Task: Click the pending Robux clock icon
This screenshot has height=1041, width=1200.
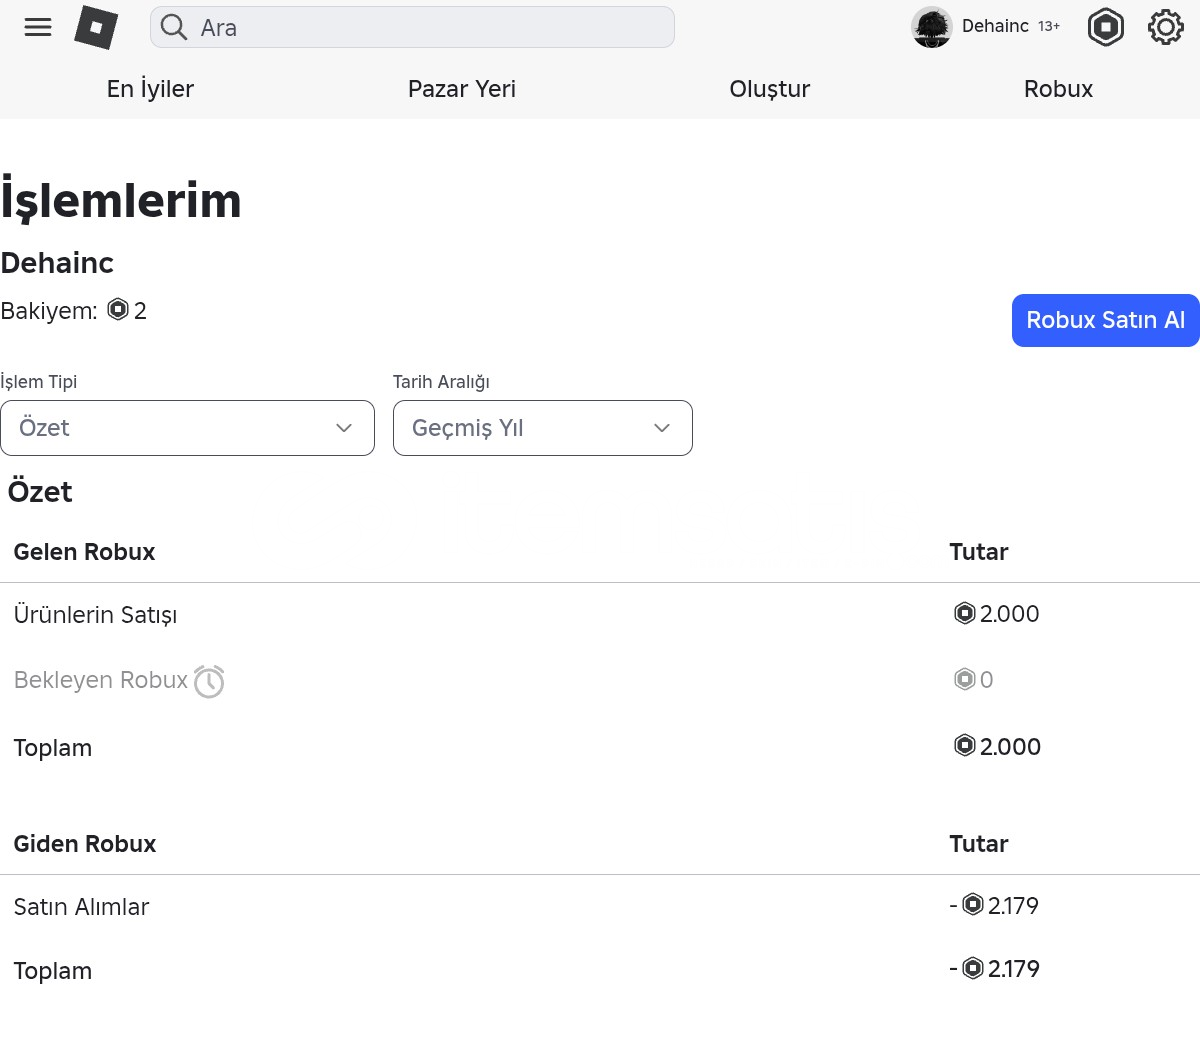Action: tap(209, 681)
